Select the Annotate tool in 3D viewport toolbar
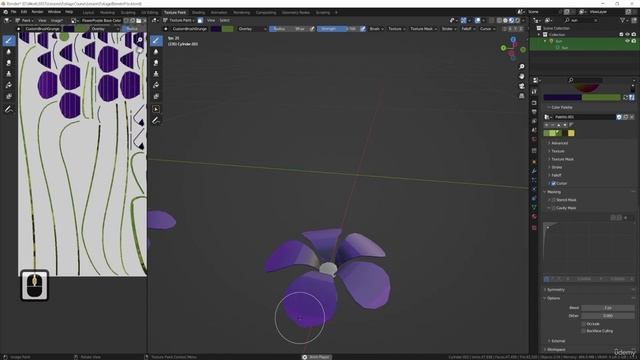Image resolution: width=640 pixels, height=360 pixels. pyautogui.click(x=156, y=120)
